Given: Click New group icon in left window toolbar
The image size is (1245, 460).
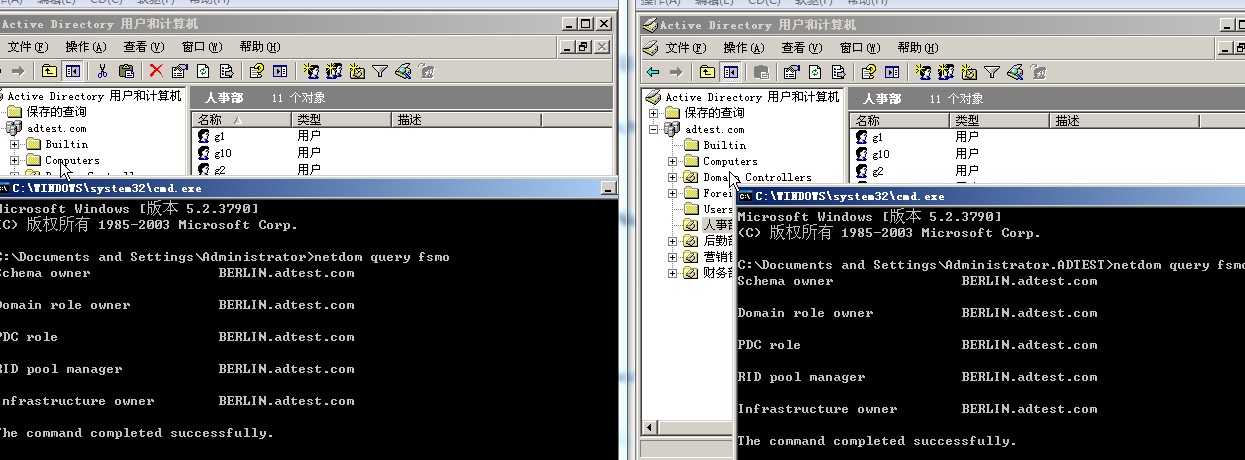Looking at the screenshot, I should pos(334,71).
